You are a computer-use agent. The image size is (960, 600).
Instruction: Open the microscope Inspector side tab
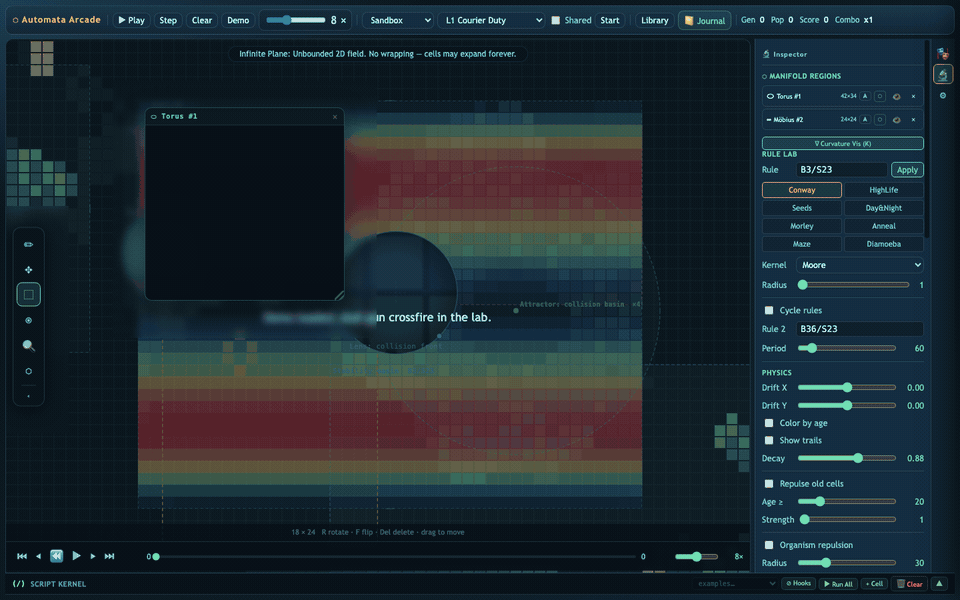tap(942, 75)
